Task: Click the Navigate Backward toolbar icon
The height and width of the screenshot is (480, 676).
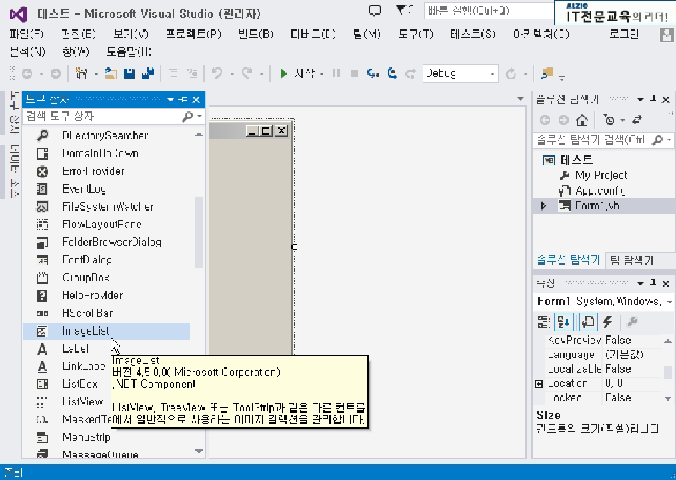Action: click(x=27, y=74)
